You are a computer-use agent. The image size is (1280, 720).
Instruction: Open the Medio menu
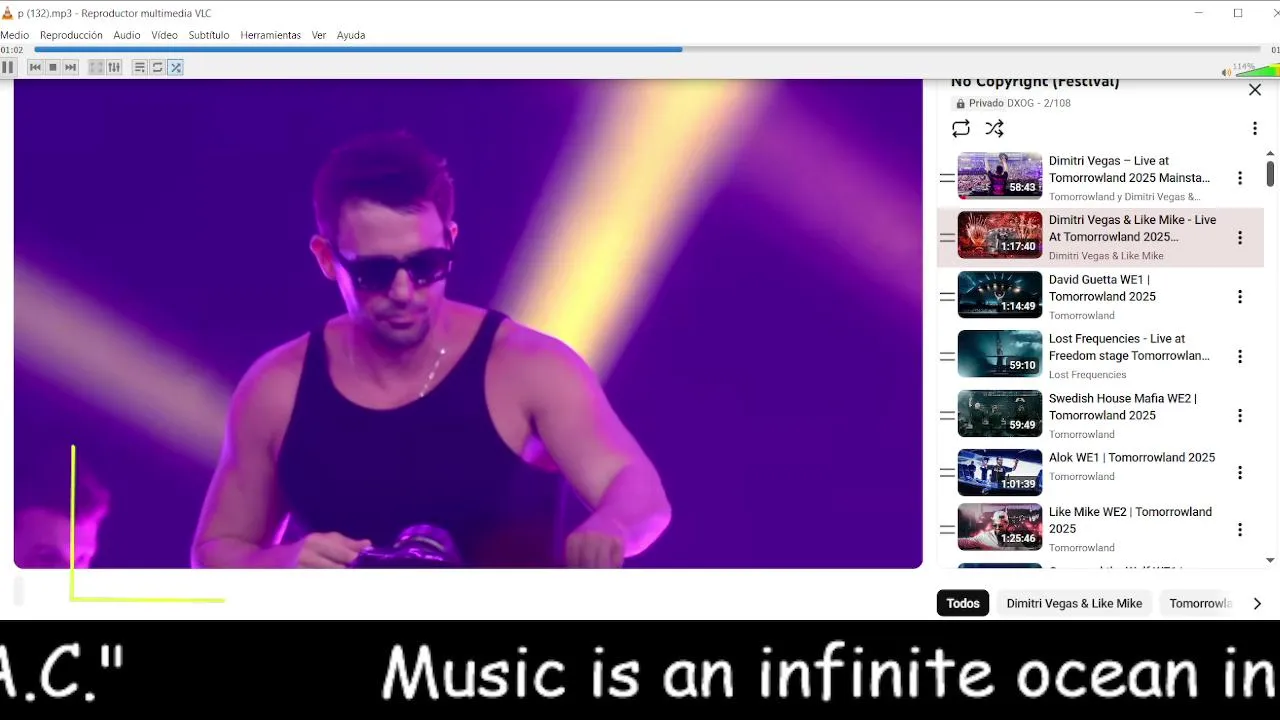[15, 35]
